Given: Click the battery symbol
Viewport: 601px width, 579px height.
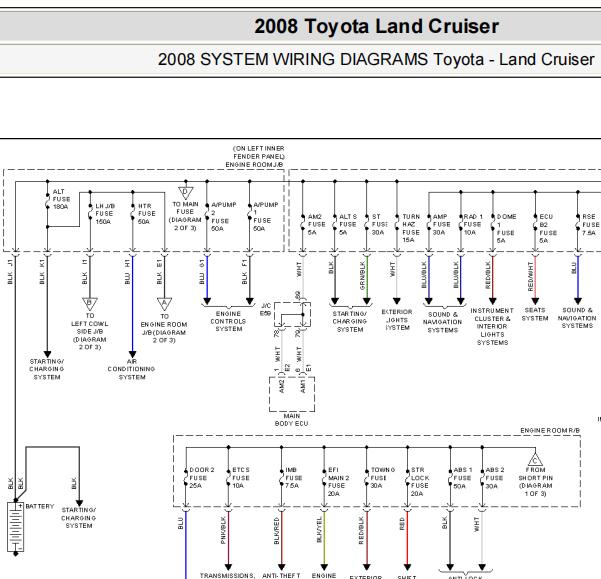Looking at the screenshot, I should (16, 527).
